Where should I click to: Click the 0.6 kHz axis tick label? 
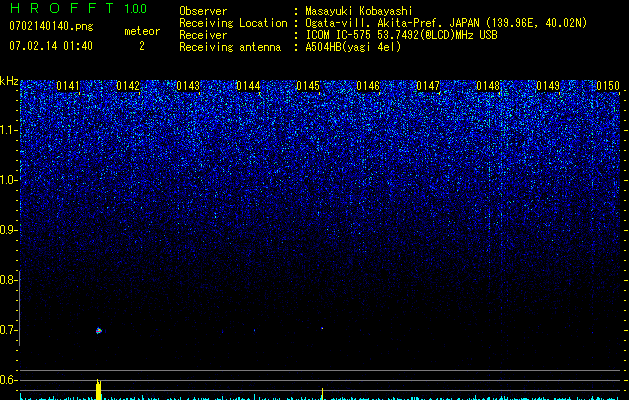[x=7, y=380]
